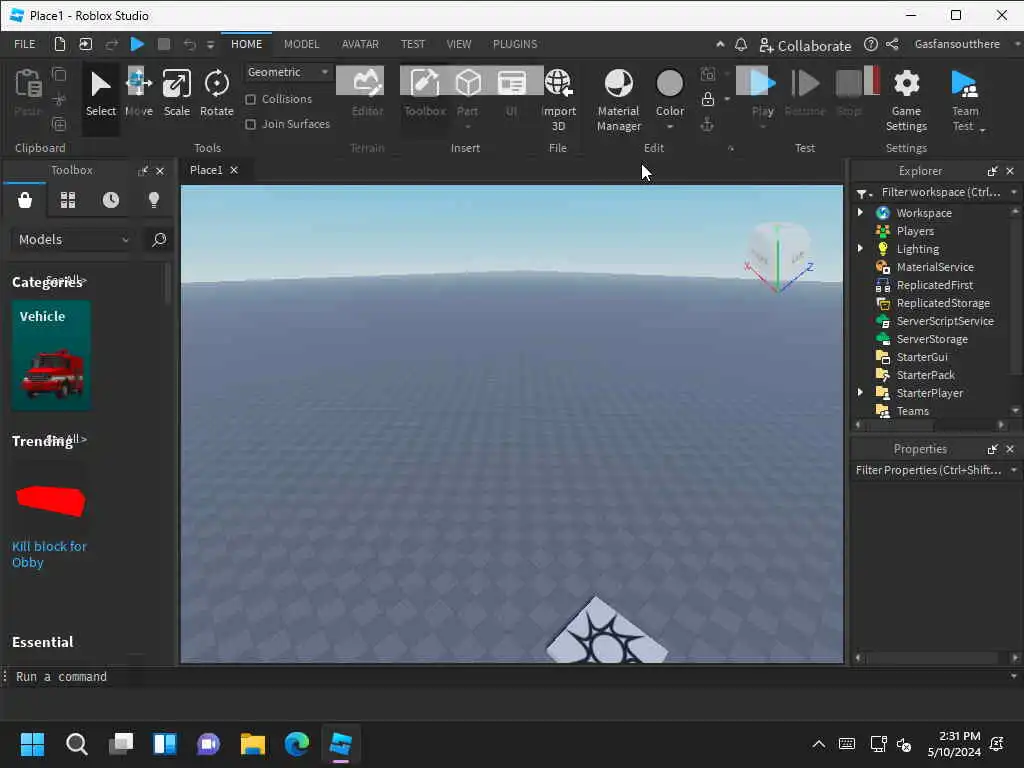
Task: Open the Models category dropdown
Action: tap(74, 240)
